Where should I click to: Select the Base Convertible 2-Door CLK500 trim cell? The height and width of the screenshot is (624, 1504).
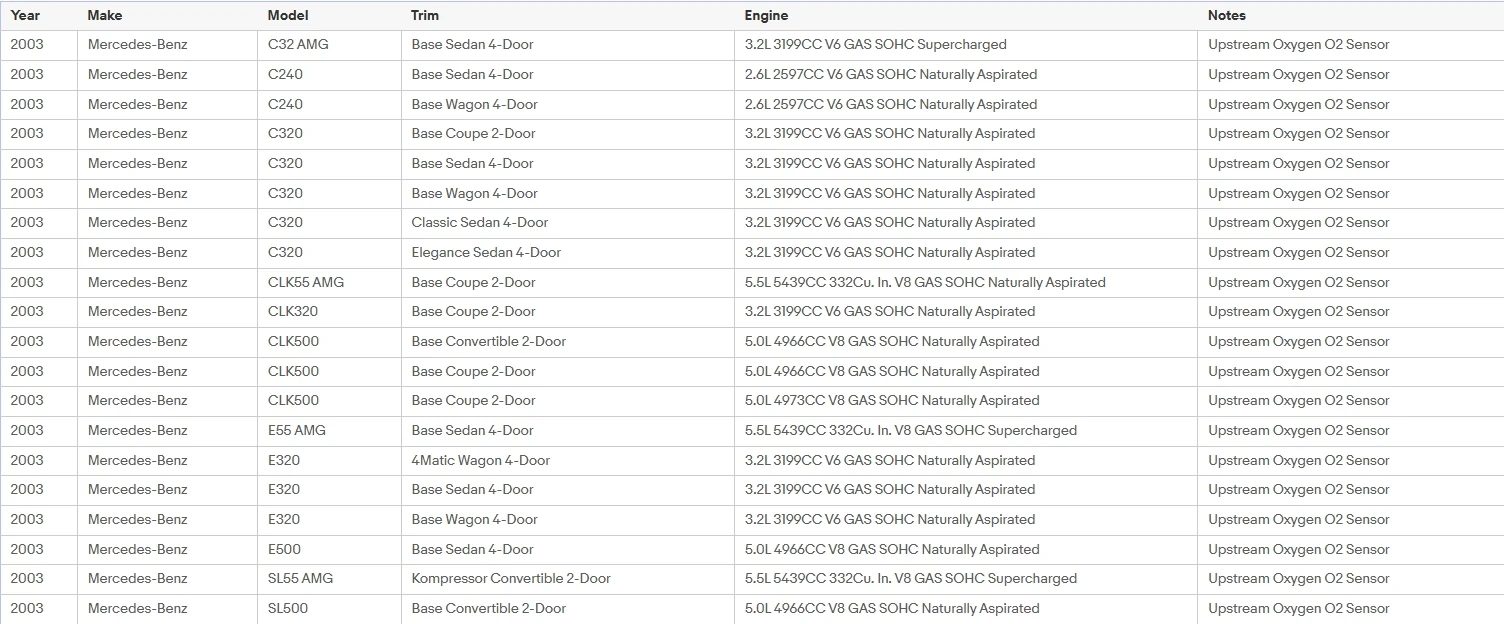(x=567, y=342)
